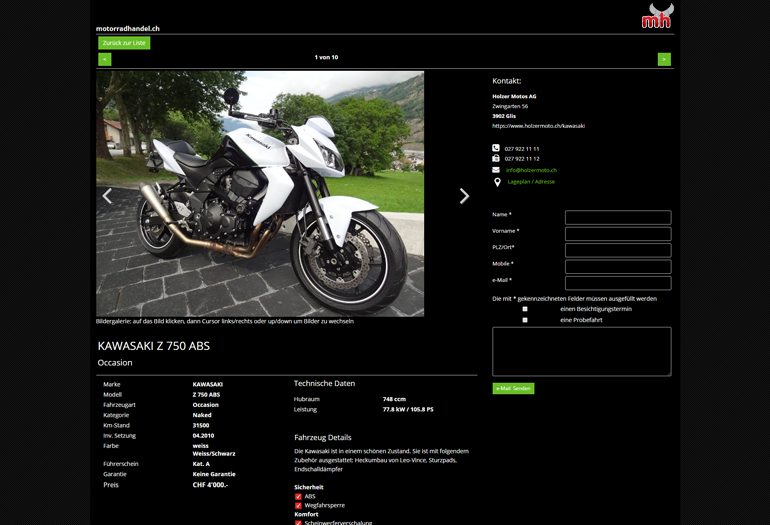The width and height of the screenshot is (770, 525).
Task: Open the holzermoto.ch/kawasaki website link
Action: 538,126
